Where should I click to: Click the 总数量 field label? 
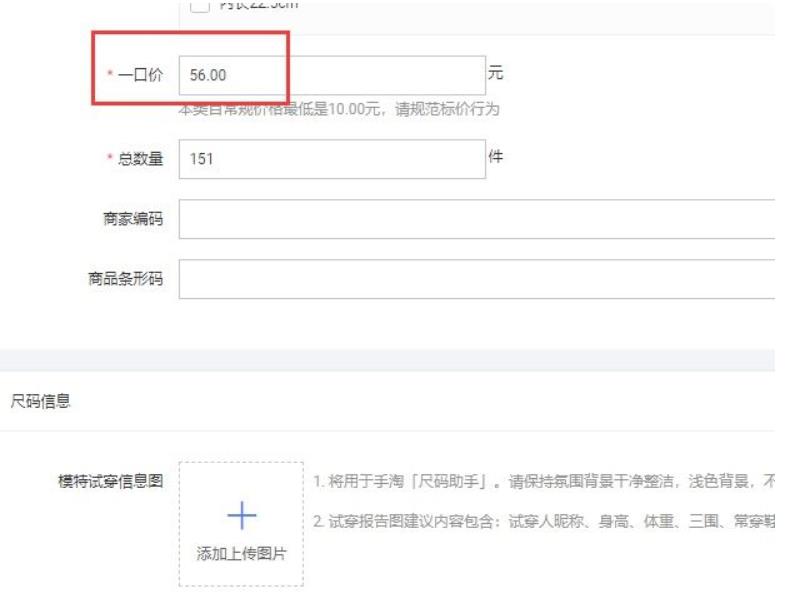(x=142, y=159)
